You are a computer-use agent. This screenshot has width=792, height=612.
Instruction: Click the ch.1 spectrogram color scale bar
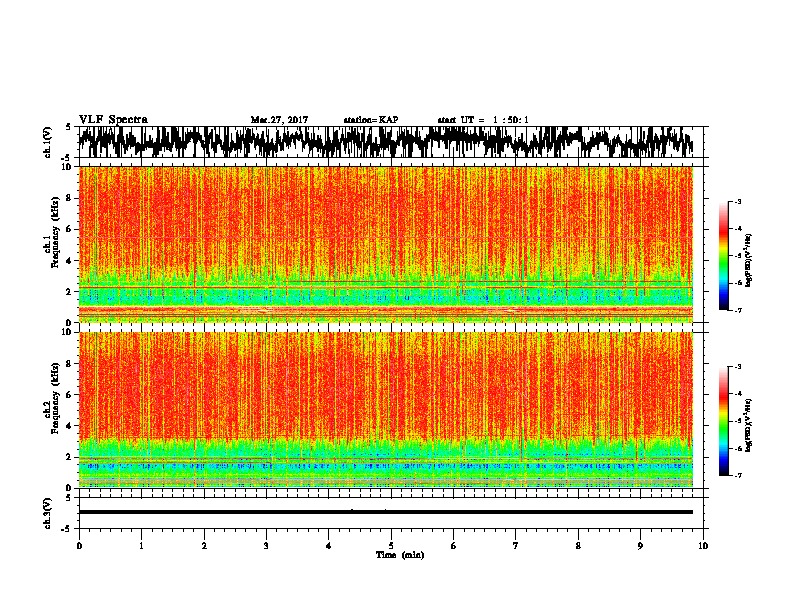pos(723,256)
